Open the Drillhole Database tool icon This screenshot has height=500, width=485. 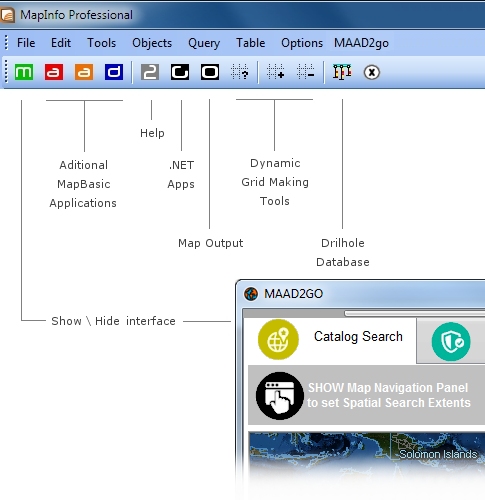(342, 72)
